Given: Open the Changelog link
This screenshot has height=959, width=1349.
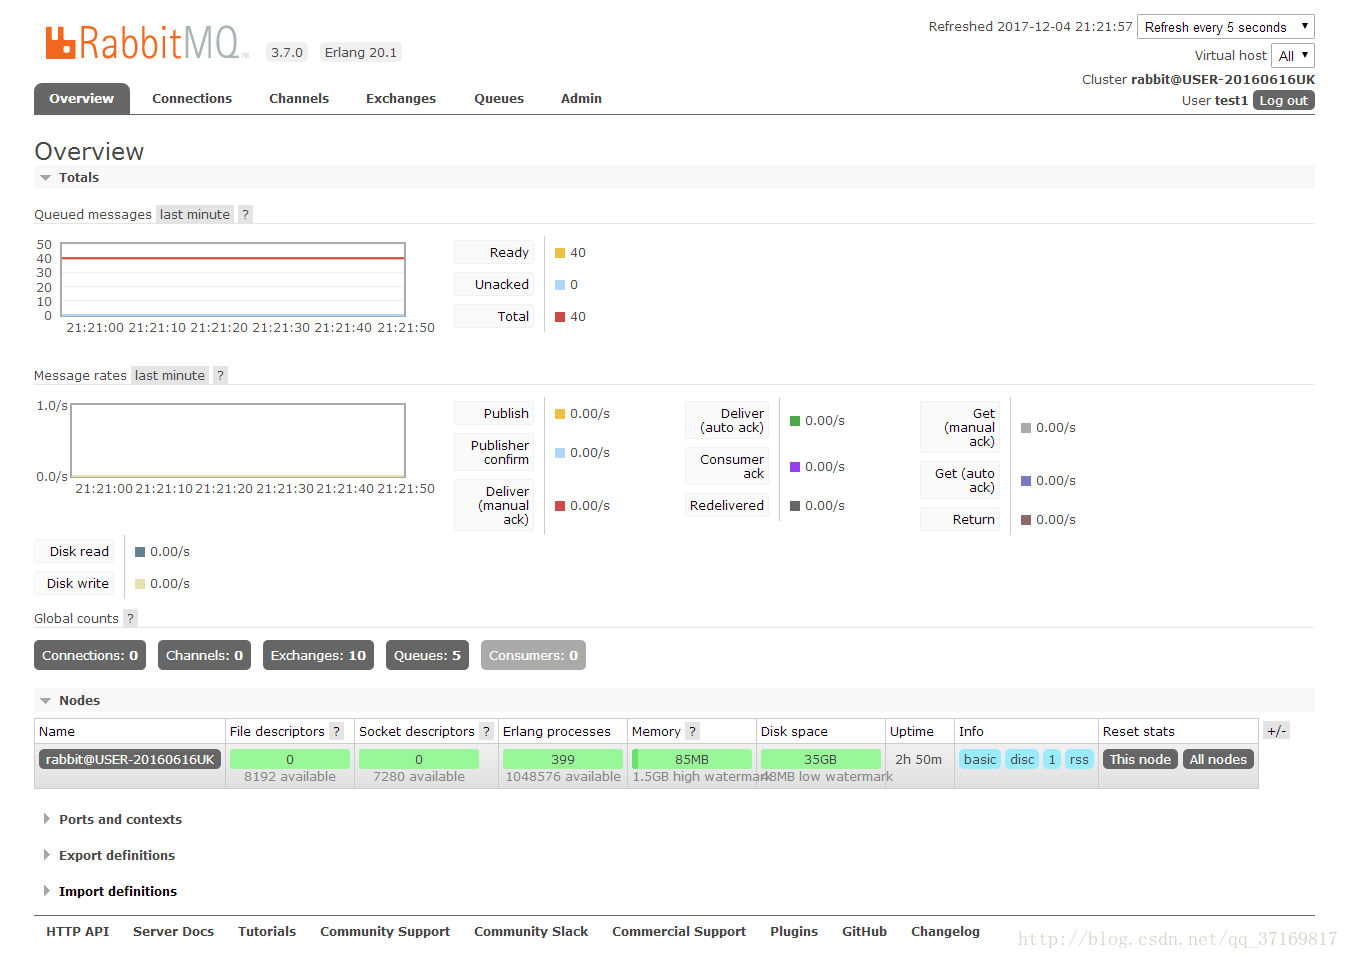Looking at the screenshot, I should click(945, 931).
